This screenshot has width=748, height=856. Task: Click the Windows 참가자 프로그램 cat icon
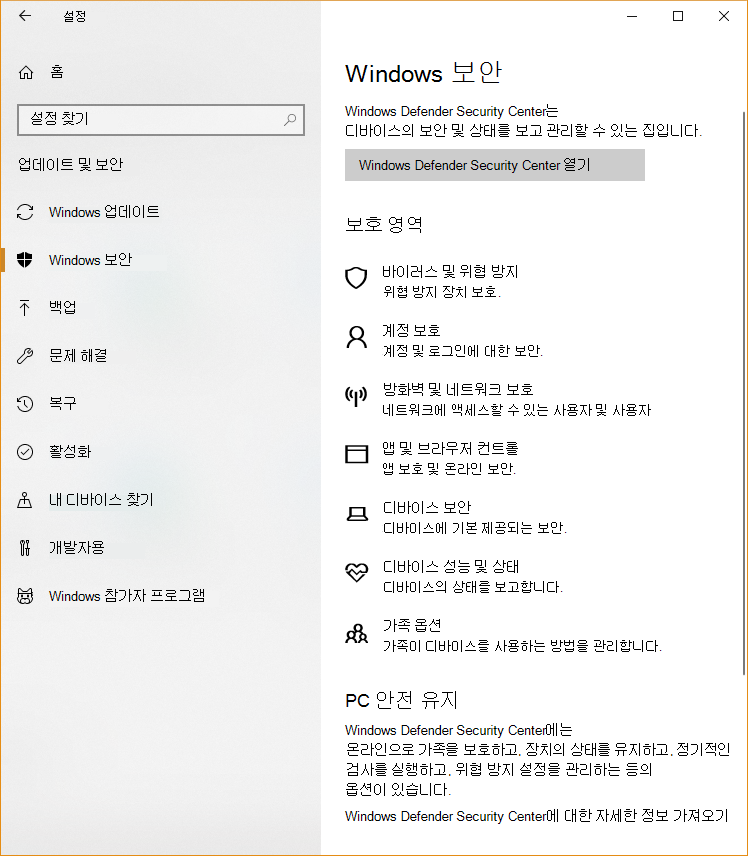click(x=25, y=596)
